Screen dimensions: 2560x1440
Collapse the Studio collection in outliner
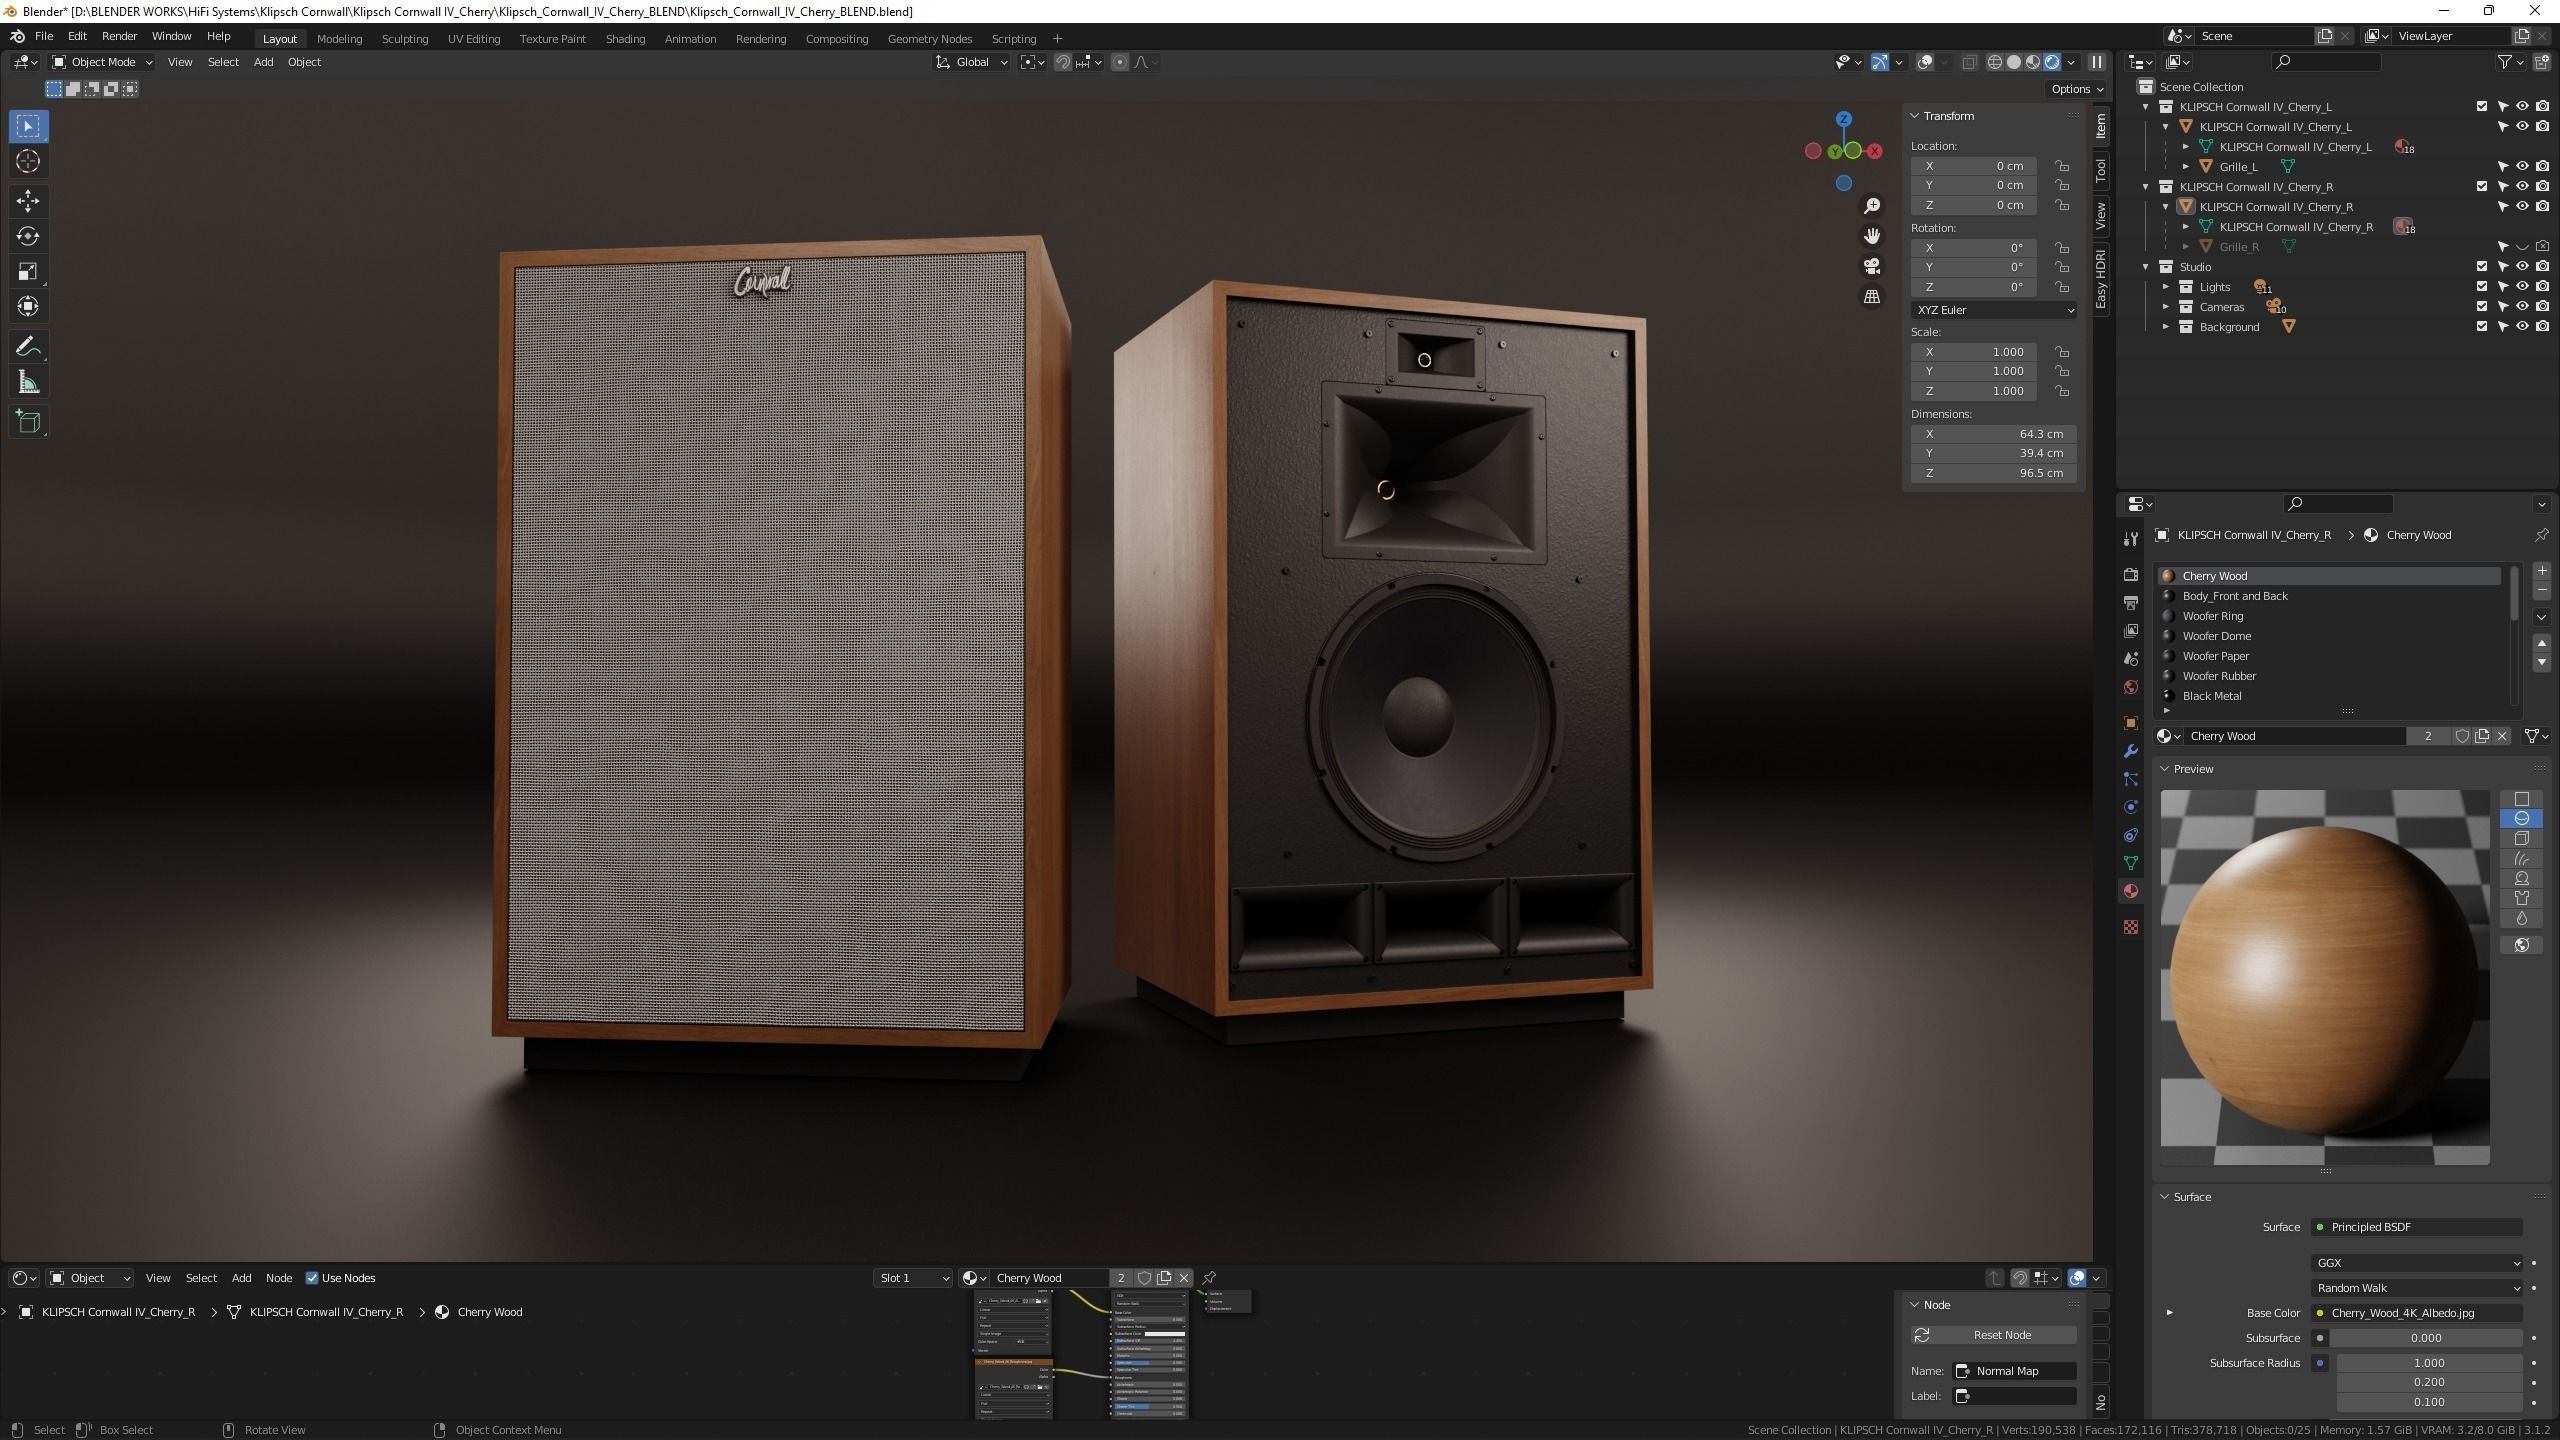[x=2145, y=267]
